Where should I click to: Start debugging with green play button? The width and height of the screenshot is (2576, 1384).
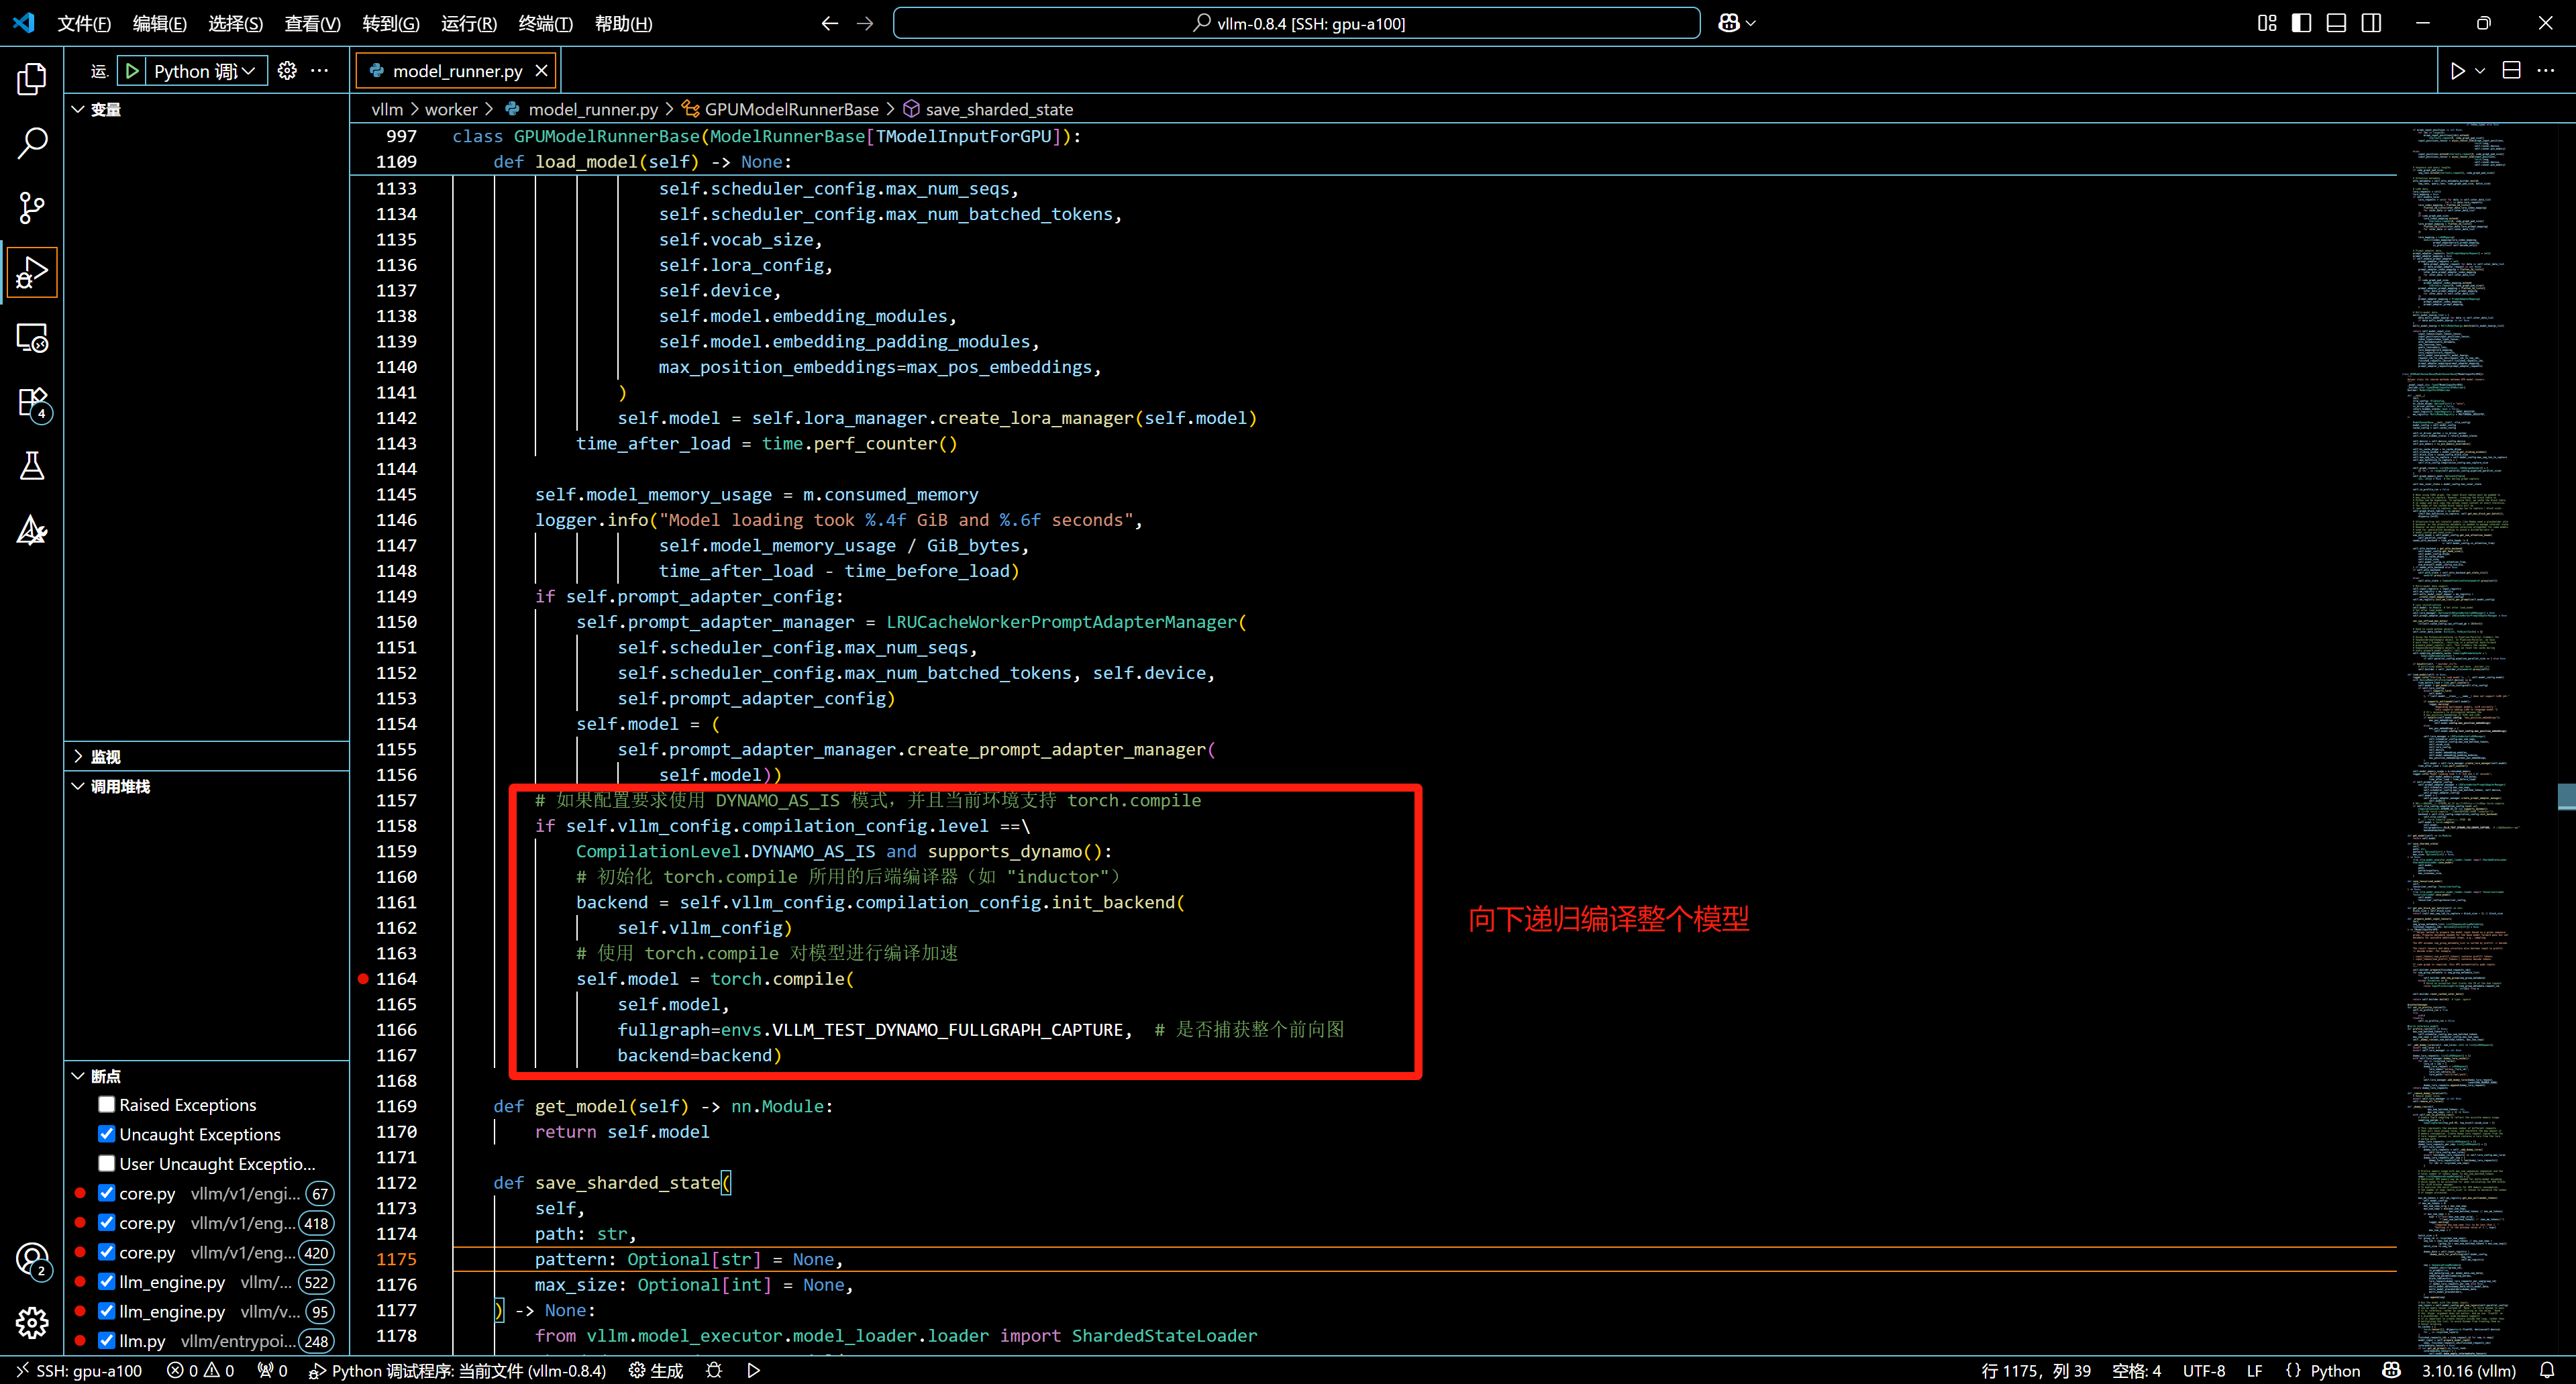click(132, 71)
